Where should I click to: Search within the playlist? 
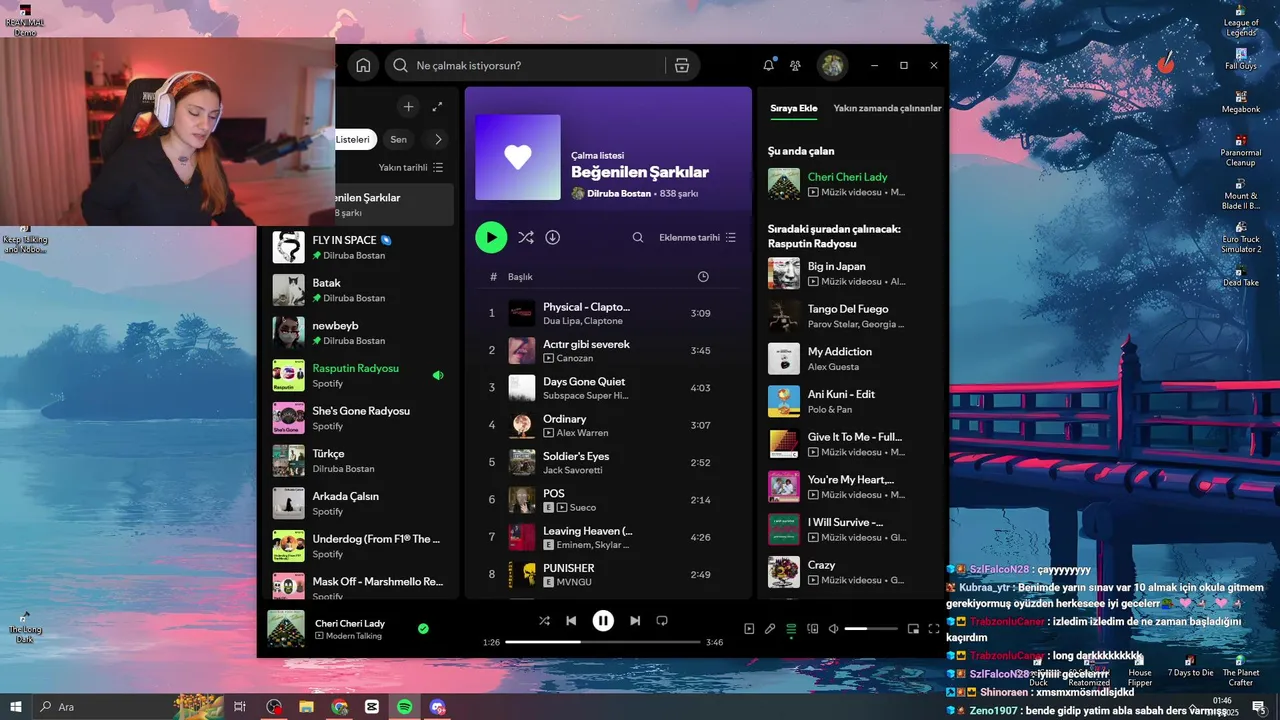pyautogui.click(x=638, y=237)
